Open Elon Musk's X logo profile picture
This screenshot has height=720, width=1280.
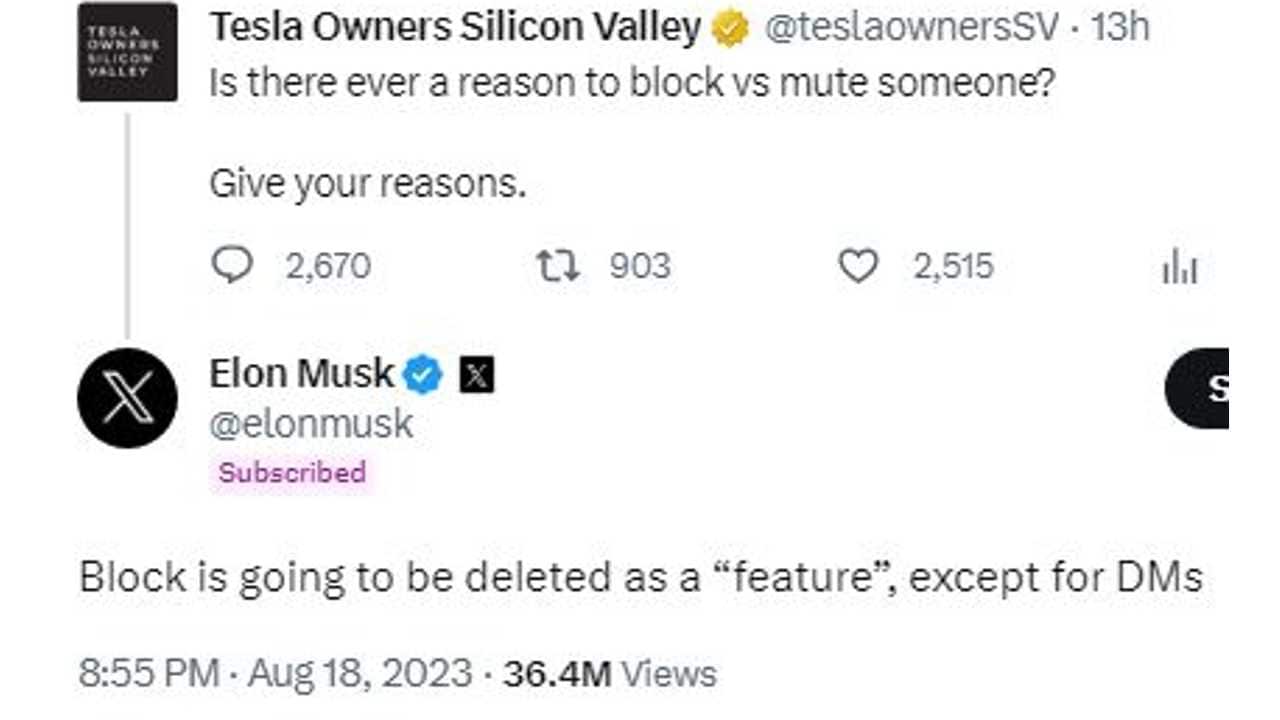click(127, 398)
